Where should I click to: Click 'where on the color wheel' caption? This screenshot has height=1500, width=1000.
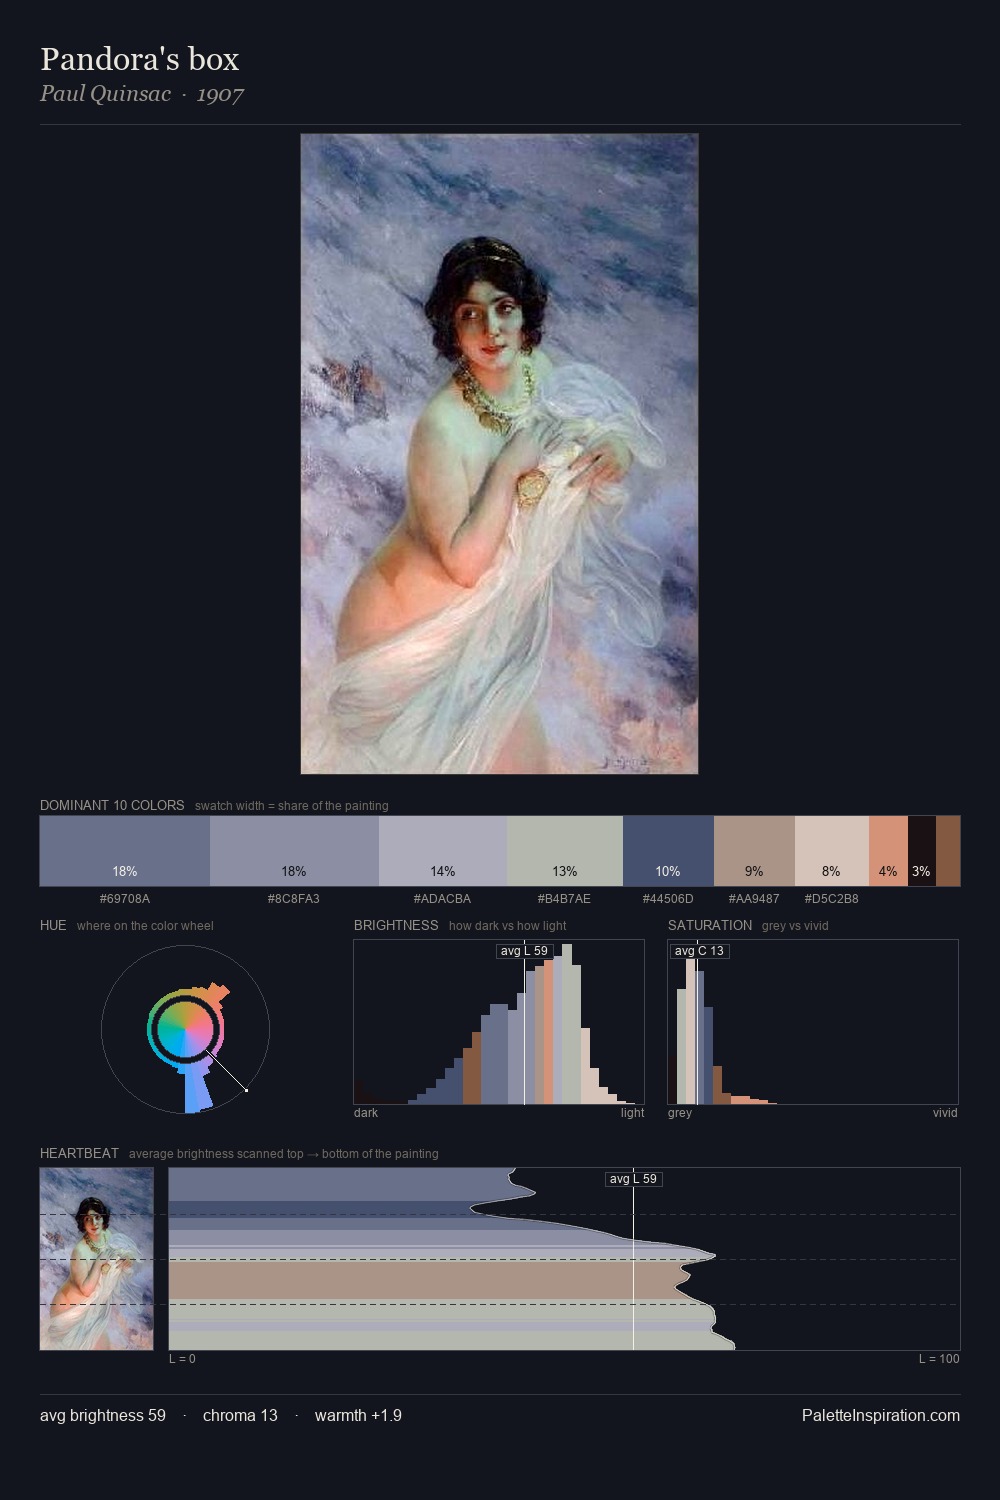point(145,926)
